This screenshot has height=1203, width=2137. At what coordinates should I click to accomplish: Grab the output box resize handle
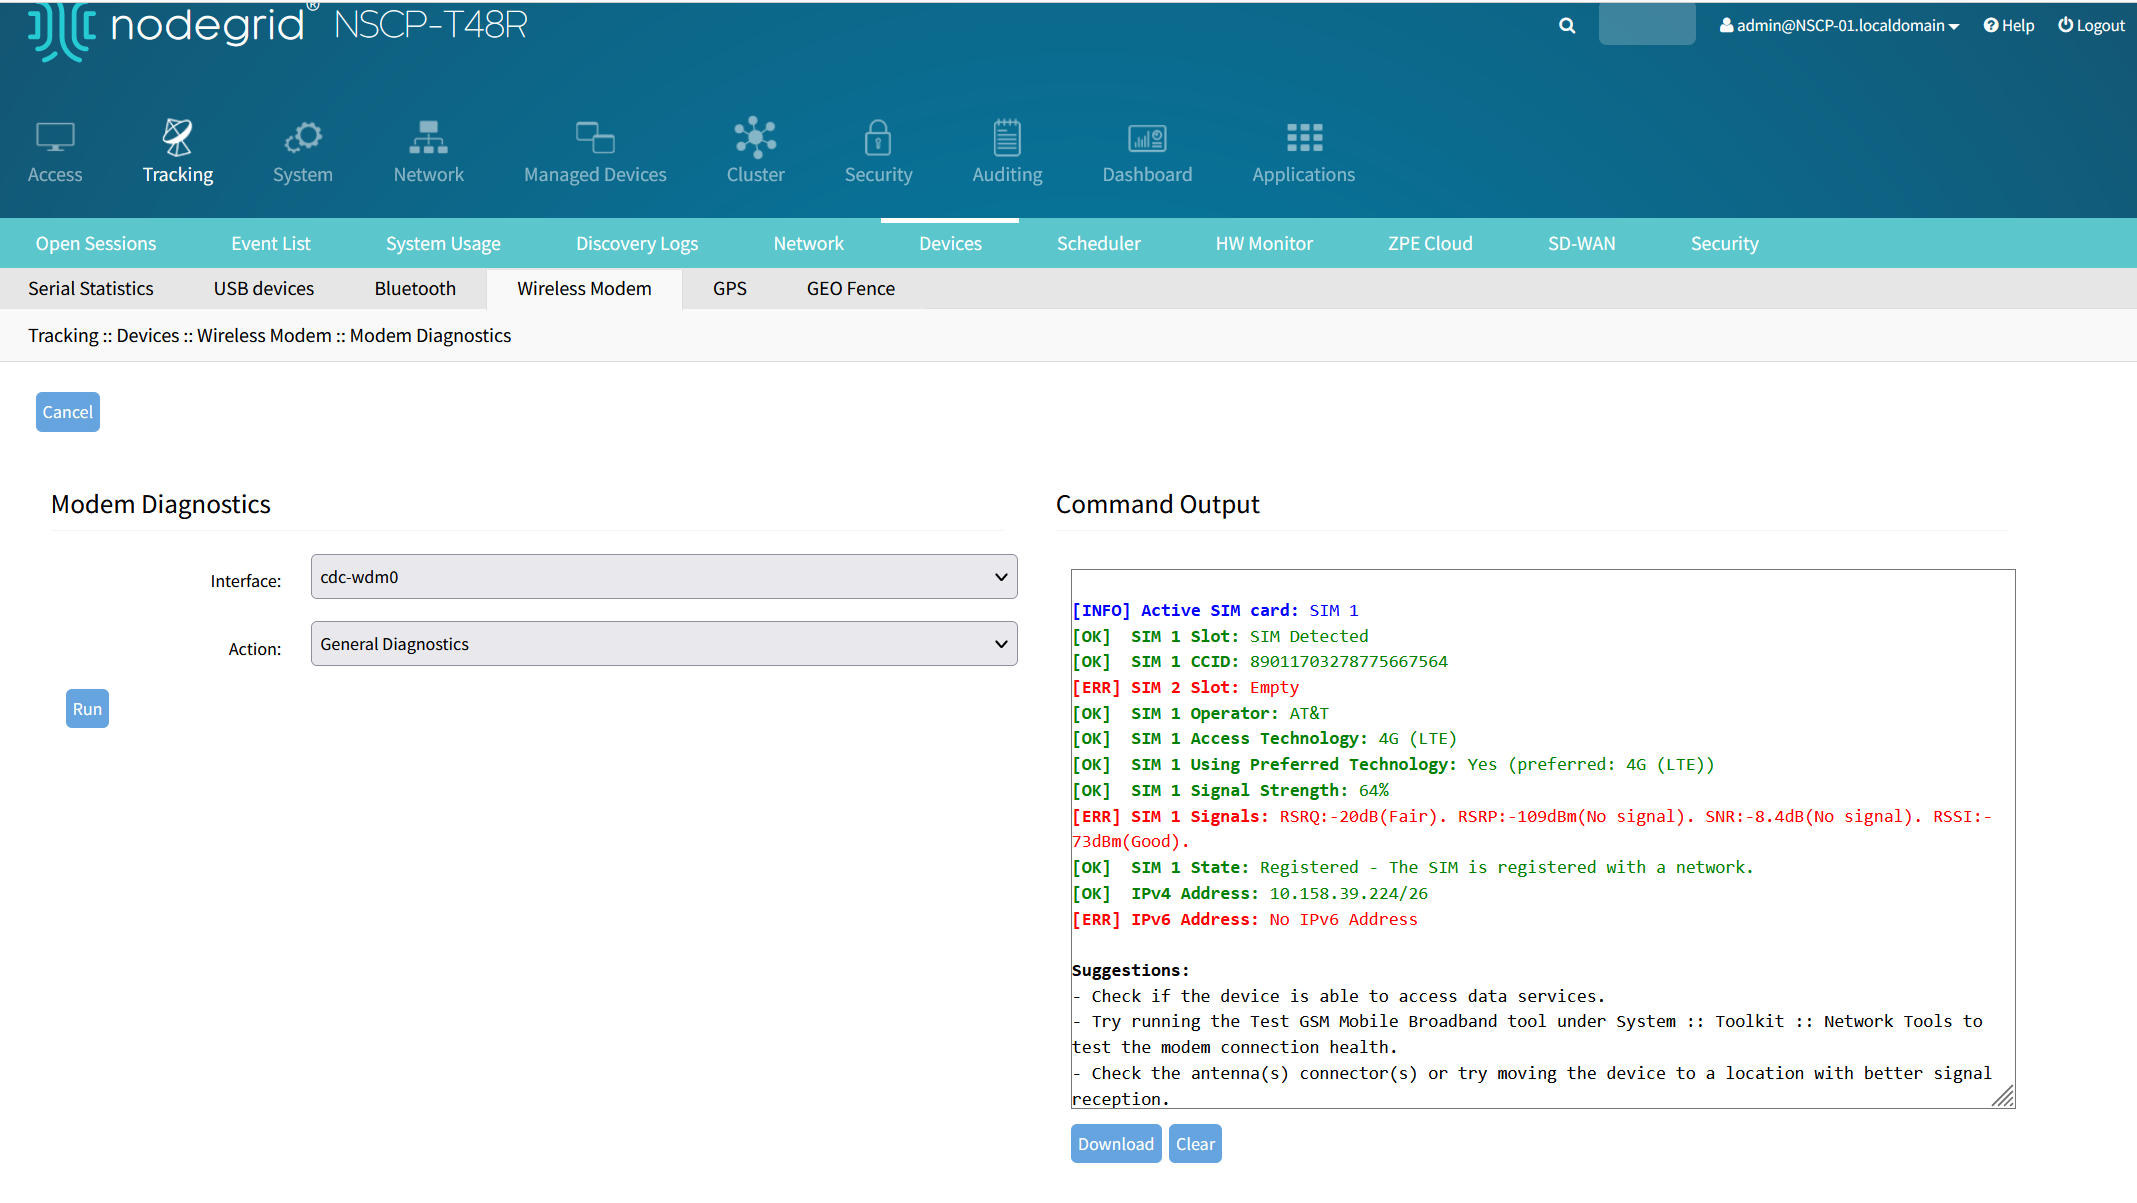[x=2003, y=1097]
